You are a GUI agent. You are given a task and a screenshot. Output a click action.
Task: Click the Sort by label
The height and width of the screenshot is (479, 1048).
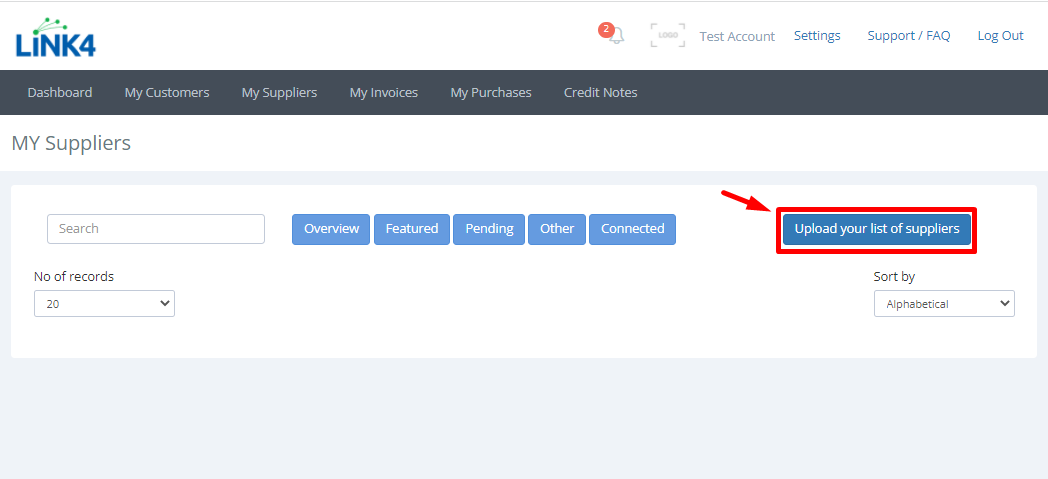(894, 277)
